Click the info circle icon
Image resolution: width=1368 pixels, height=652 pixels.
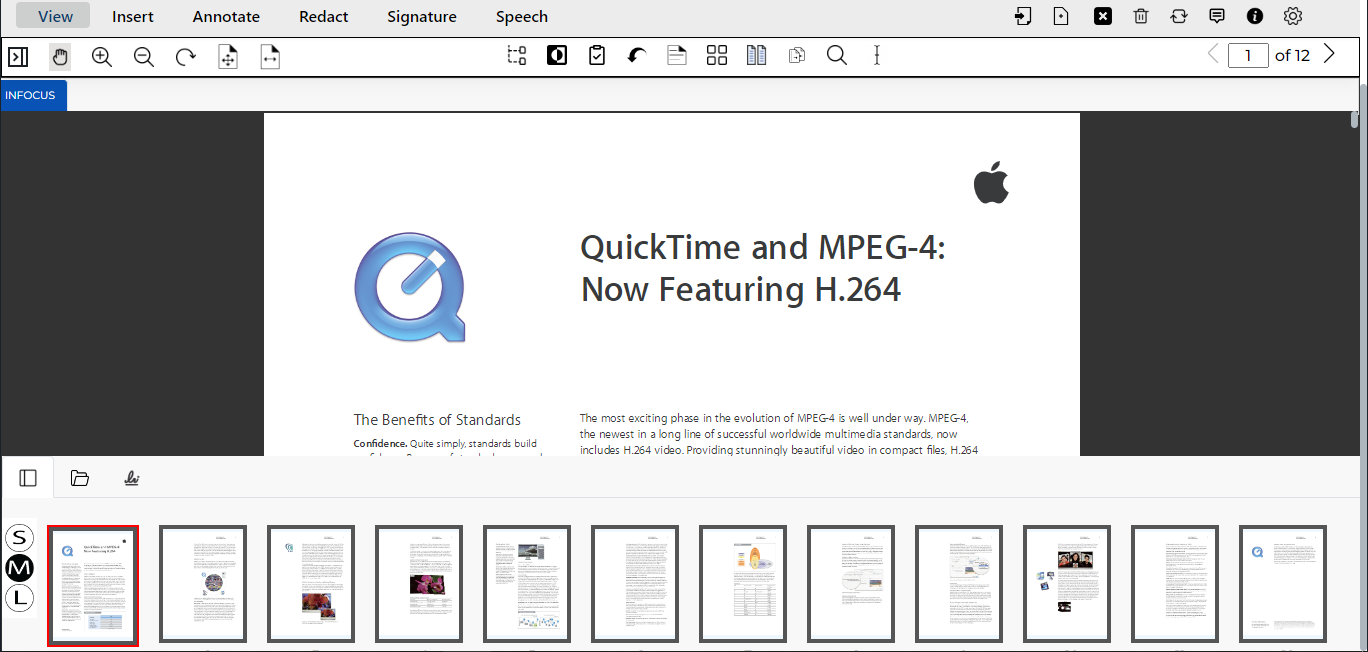tap(1255, 16)
